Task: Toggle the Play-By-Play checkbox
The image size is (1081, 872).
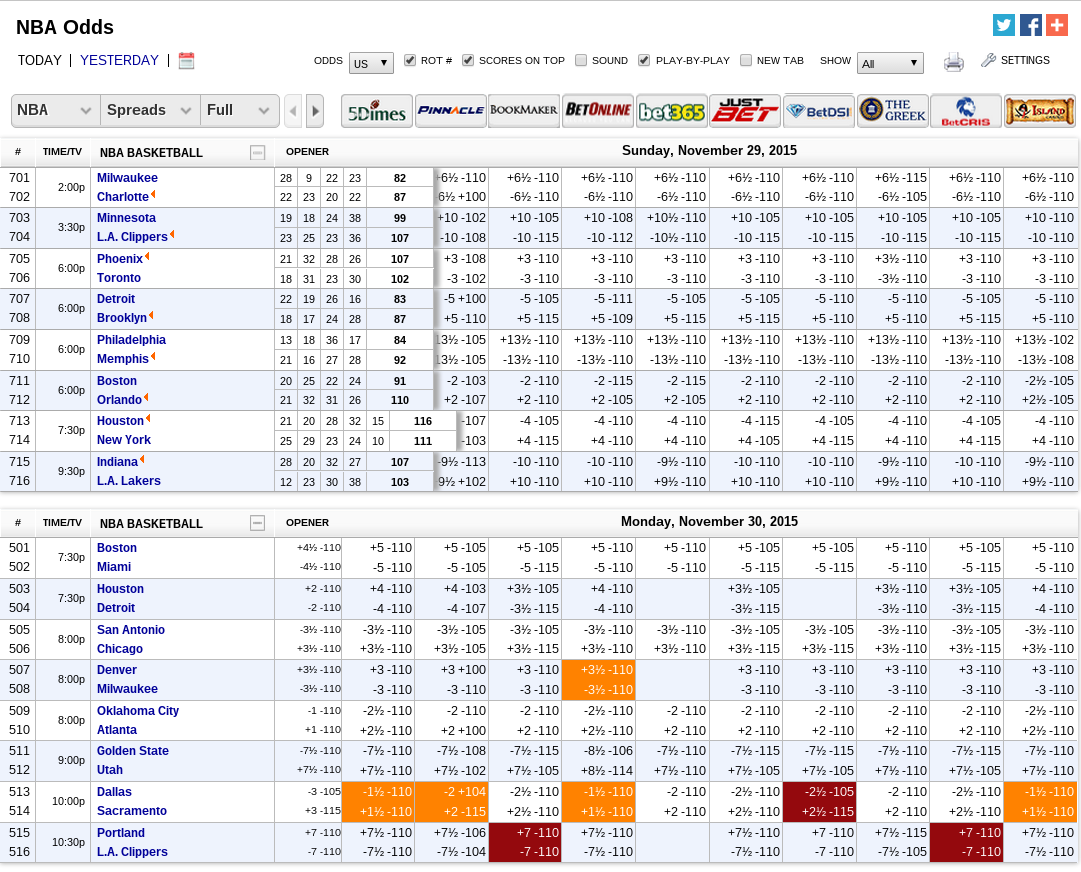Action: [x=644, y=60]
